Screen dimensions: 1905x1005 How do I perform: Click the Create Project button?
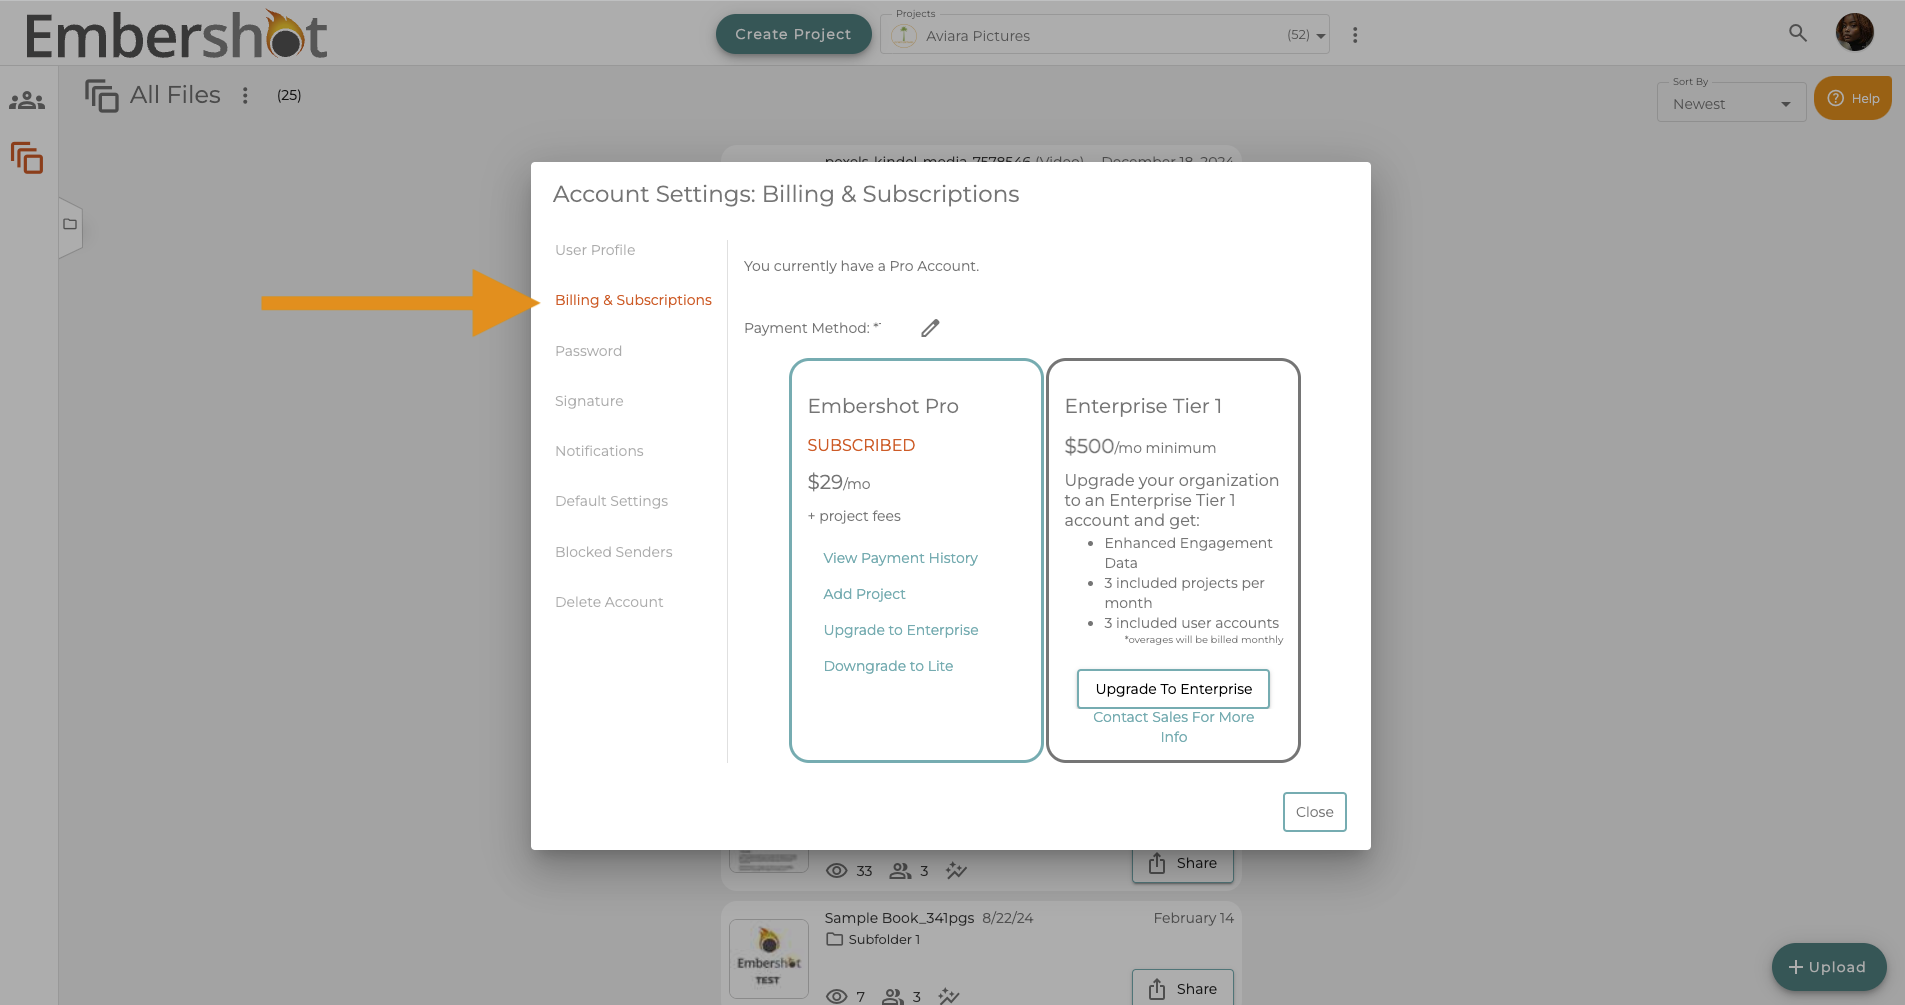[793, 34]
